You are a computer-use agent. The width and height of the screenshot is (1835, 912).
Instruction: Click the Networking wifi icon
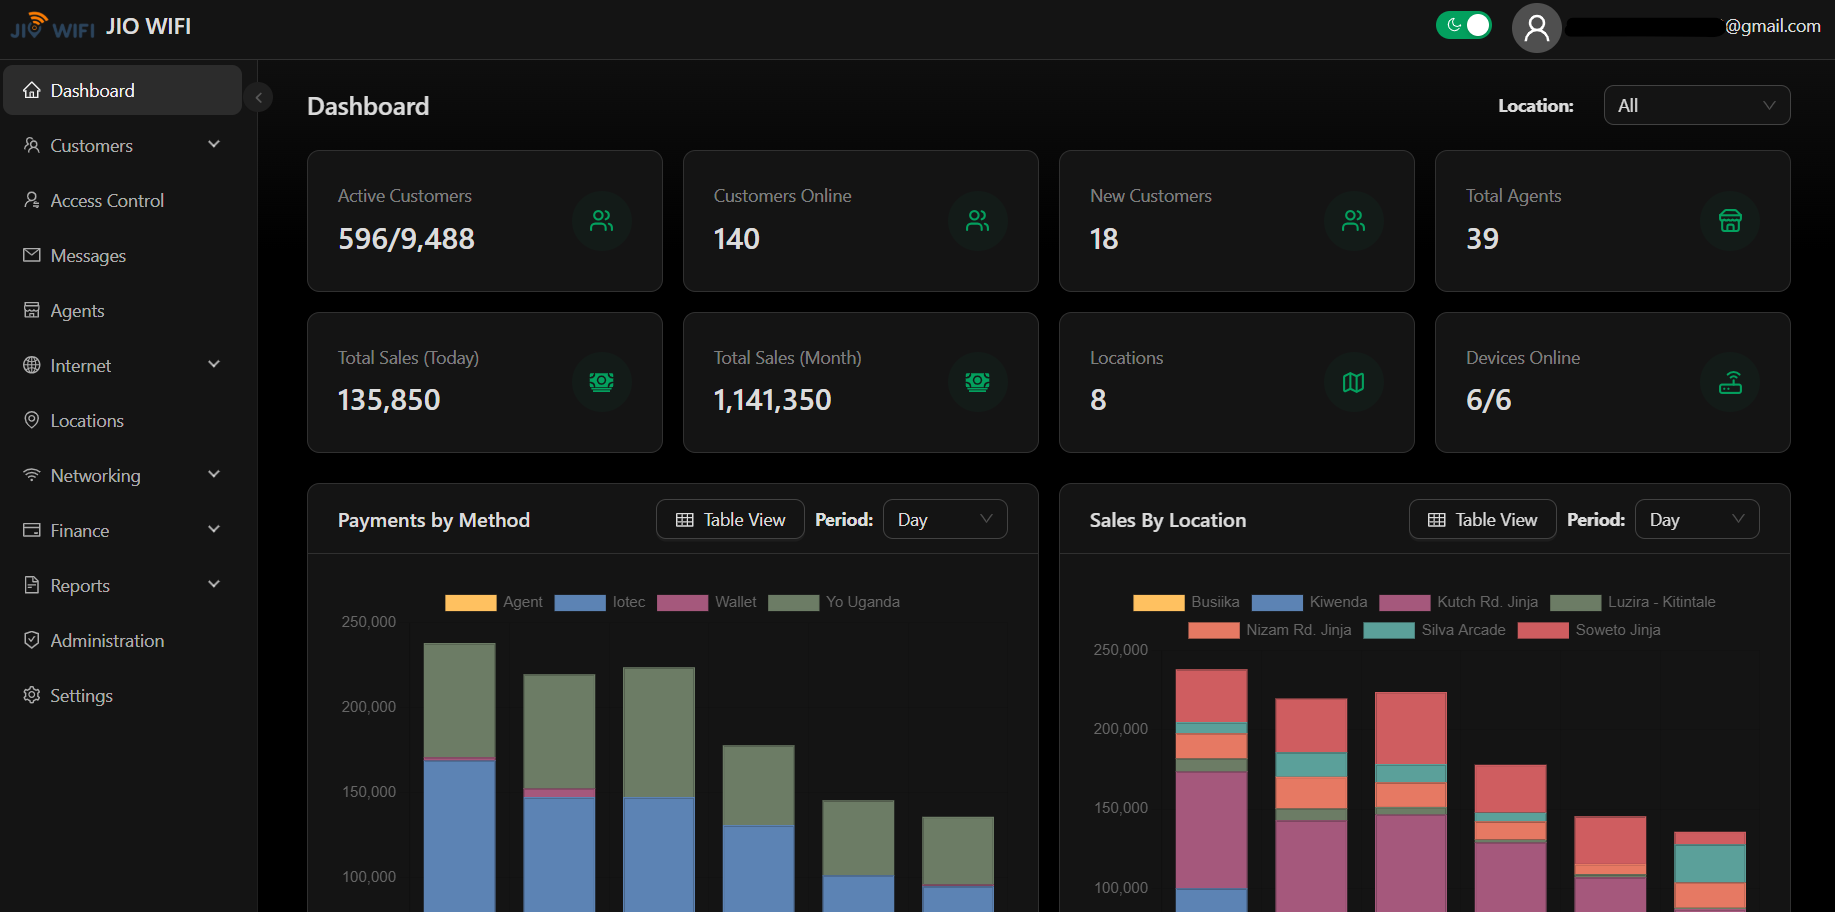[x=32, y=475]
